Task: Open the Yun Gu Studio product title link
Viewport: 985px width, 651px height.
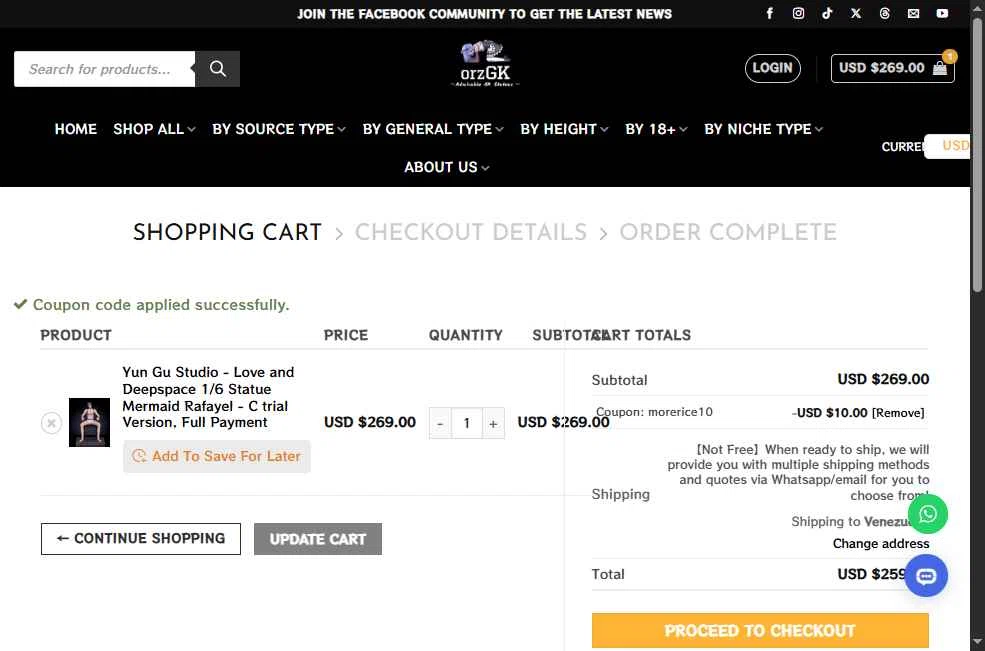Action: click(x=208, y=397)
